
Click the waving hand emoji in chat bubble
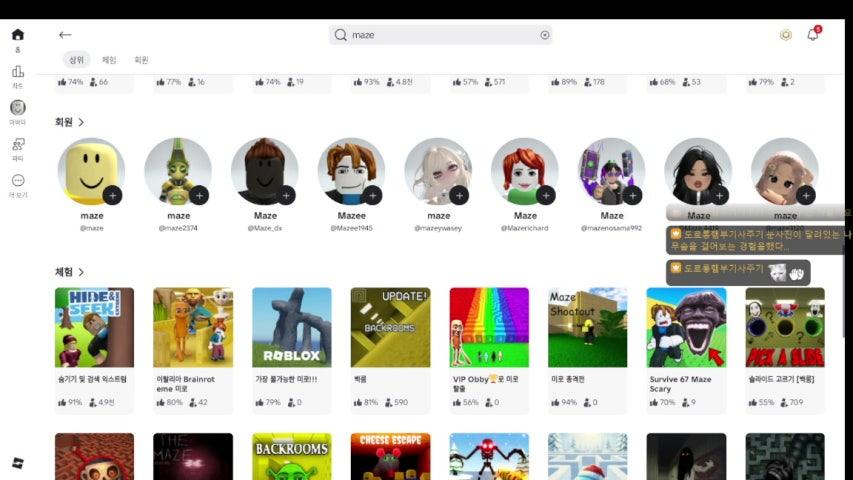tap(796, 274)
